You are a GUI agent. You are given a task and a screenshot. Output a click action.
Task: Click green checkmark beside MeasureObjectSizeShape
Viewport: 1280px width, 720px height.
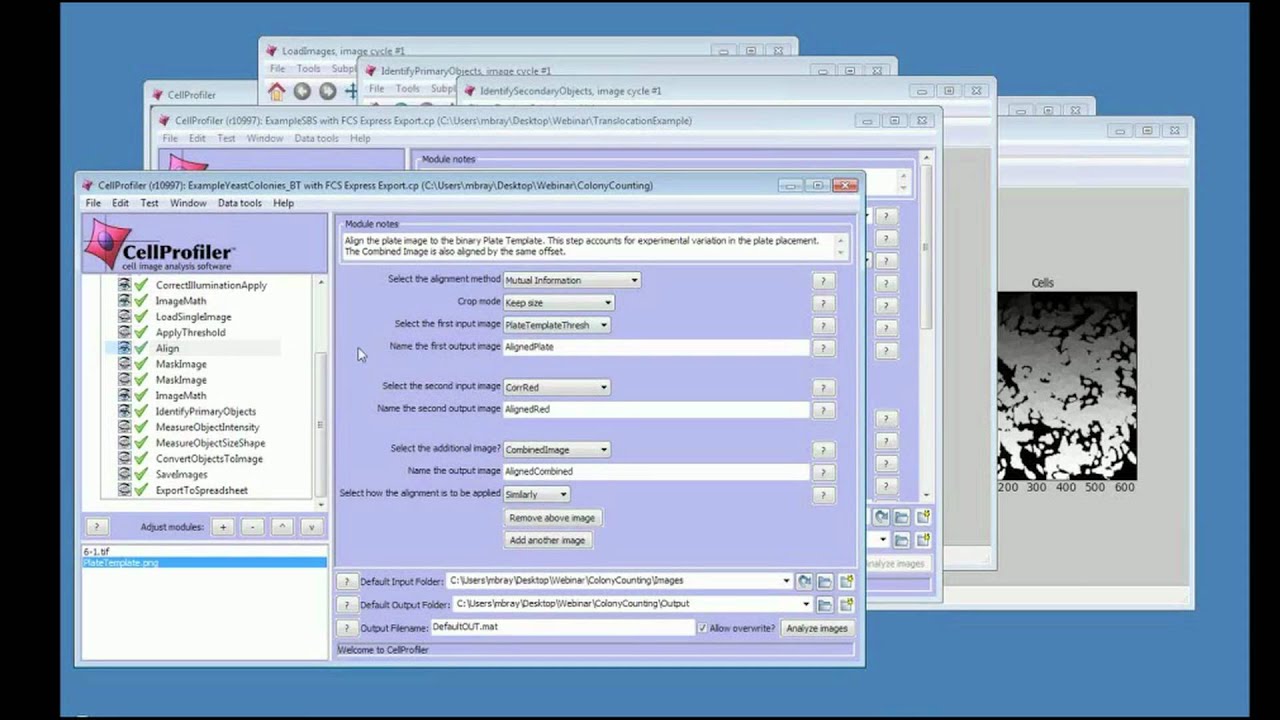click(141, 443)
